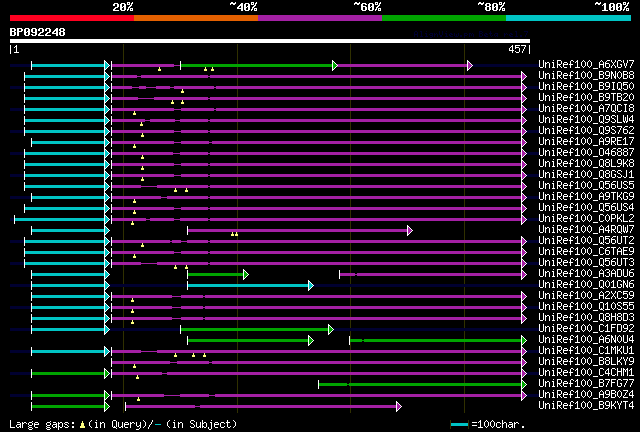Select the UniRef100_B9KYT4 label

tap(586, 406)
